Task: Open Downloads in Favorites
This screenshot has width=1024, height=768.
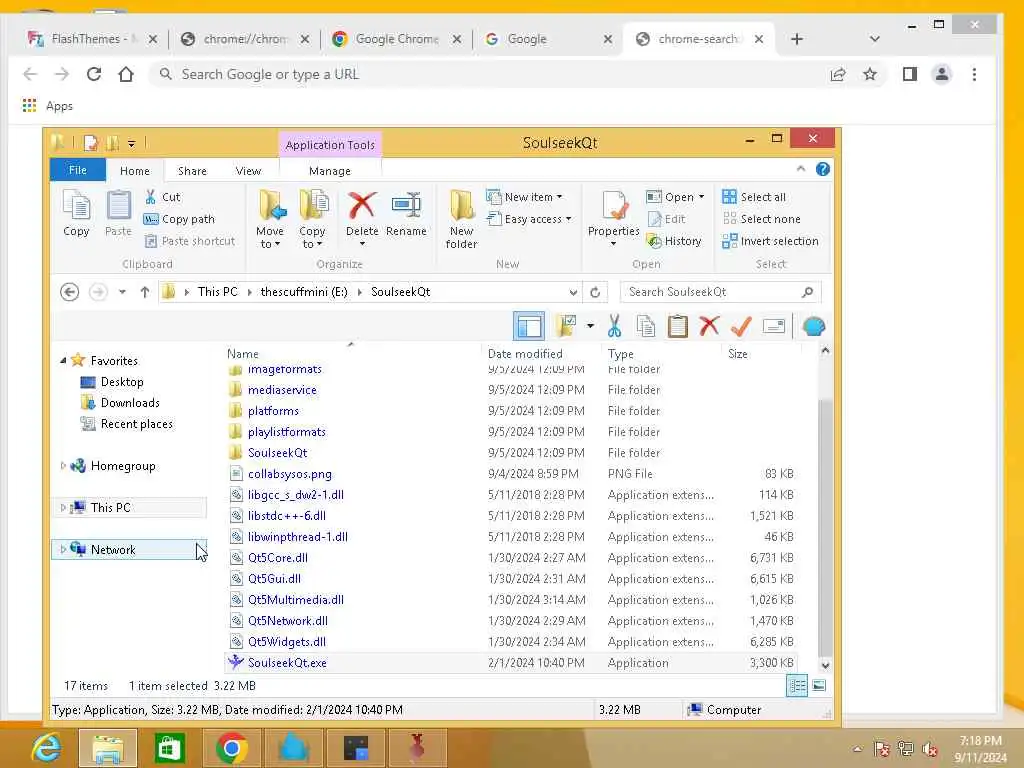Action: coord(130,403)
